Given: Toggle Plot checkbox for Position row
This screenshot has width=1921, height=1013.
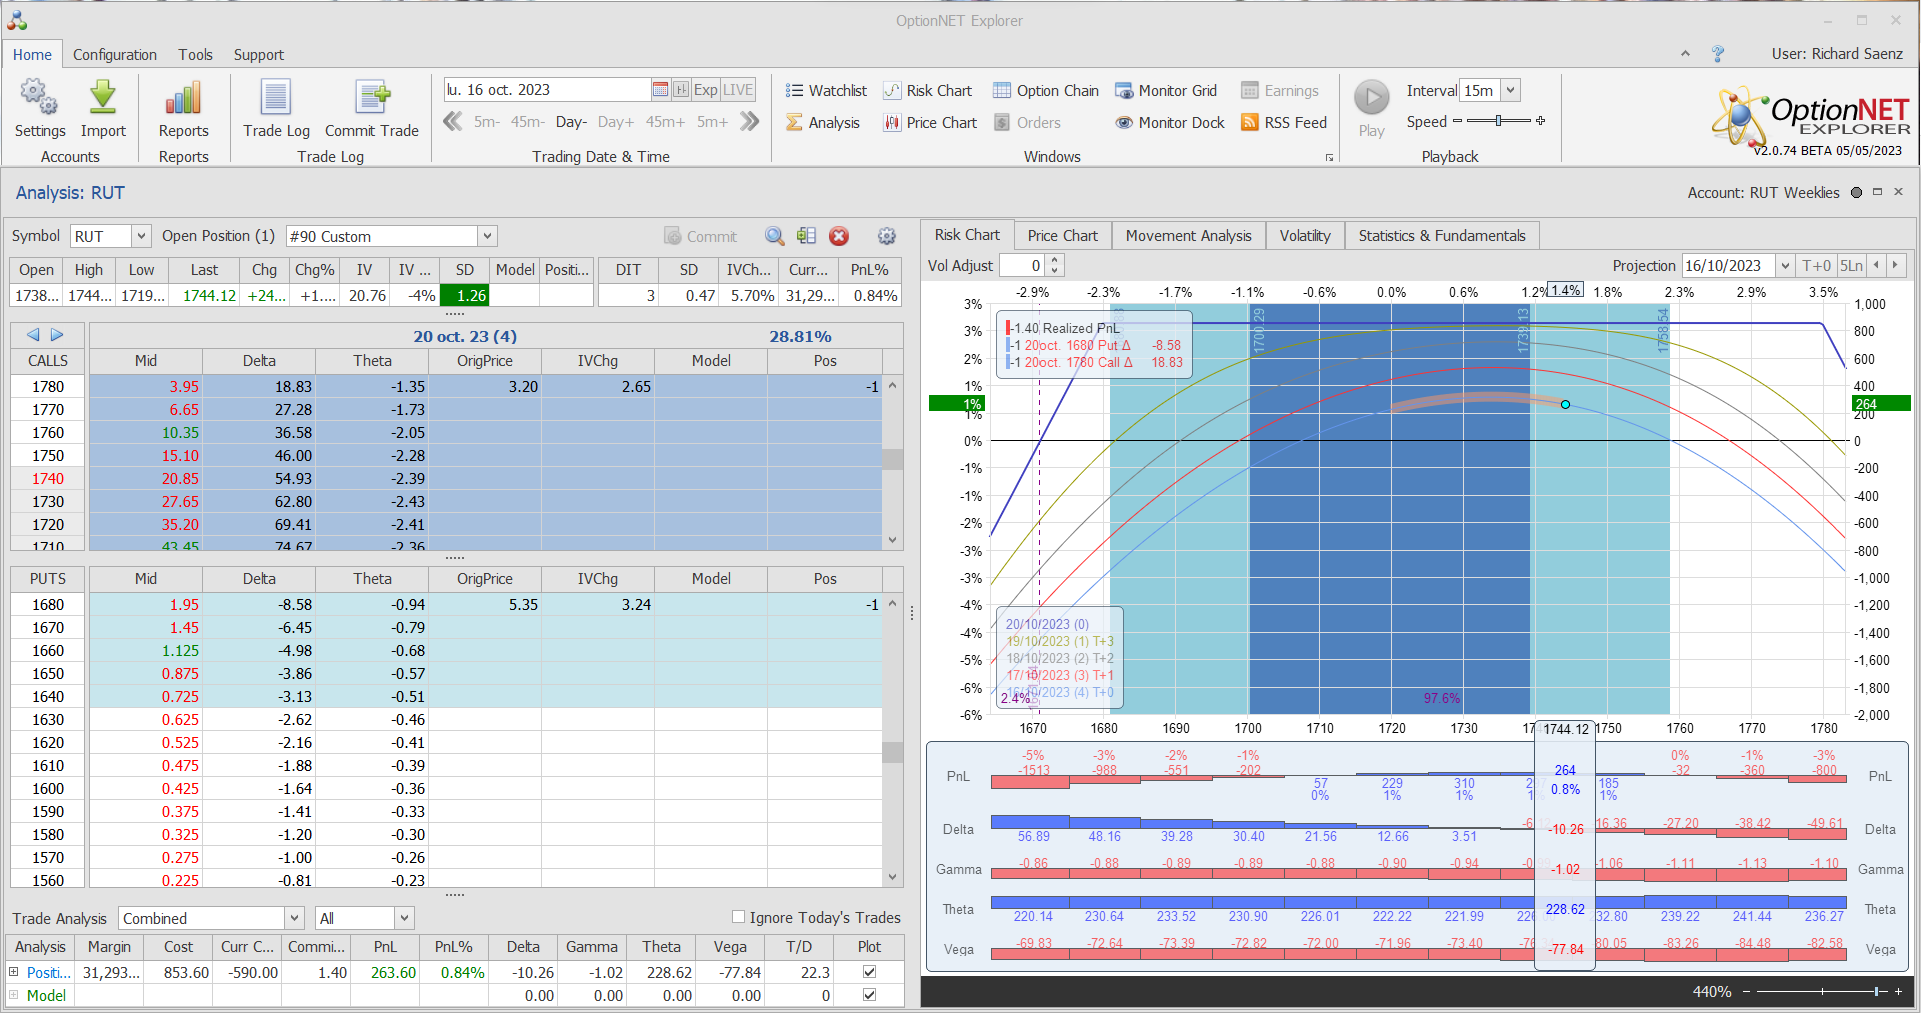Looking at the screenshot, I should point(869,972).
